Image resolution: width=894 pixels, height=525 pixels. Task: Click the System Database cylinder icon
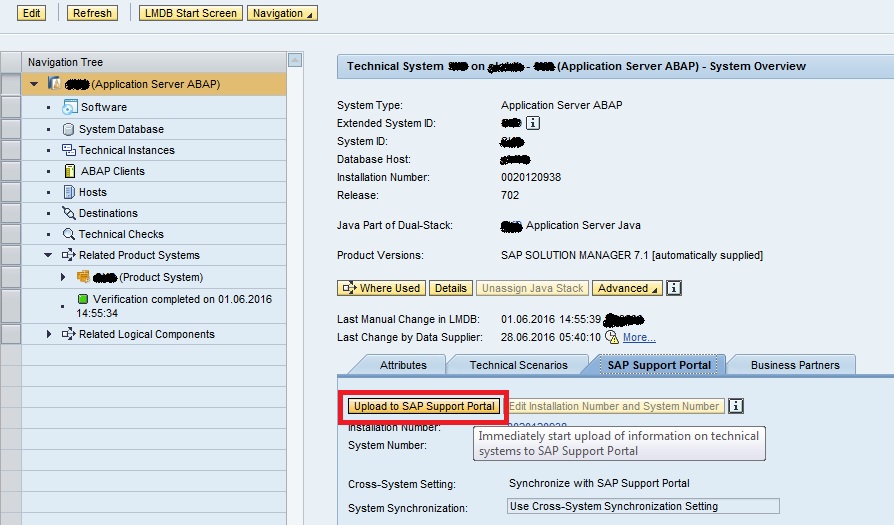point(69,129)
